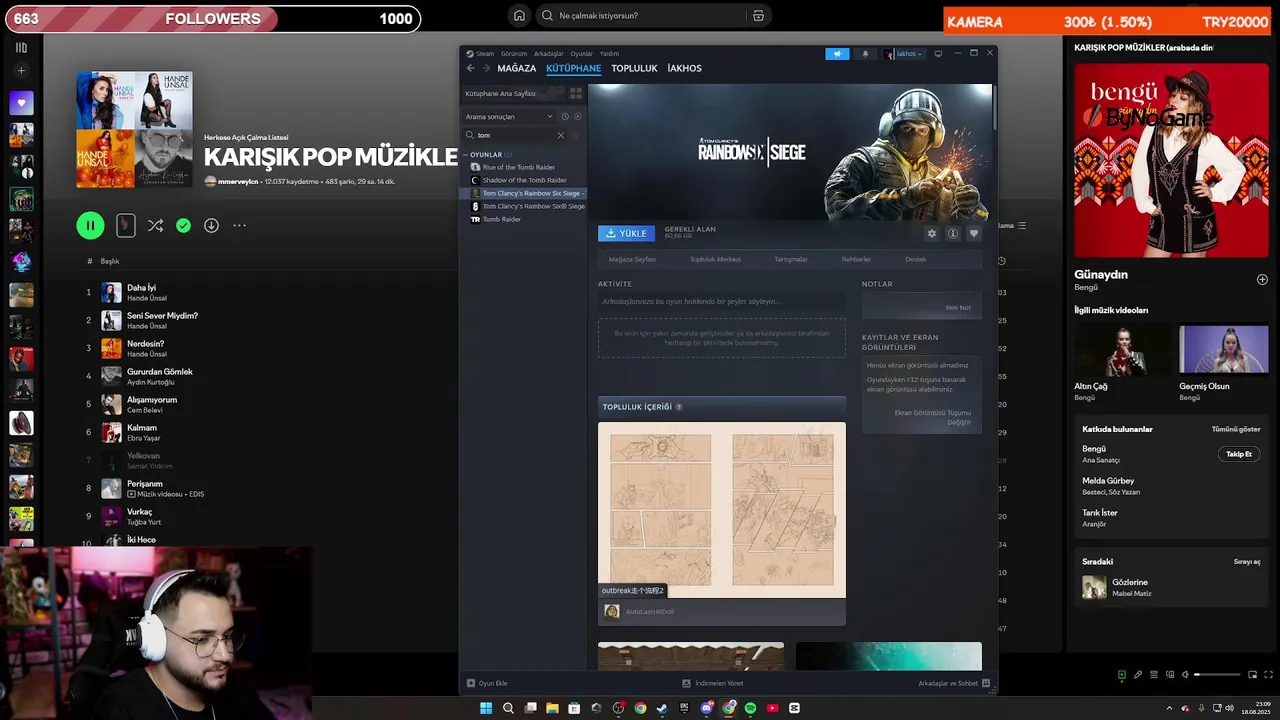Open the Yardım menu in Steam
The width and height of the screenshot is (1280, 720).
(x=609, y=54)
